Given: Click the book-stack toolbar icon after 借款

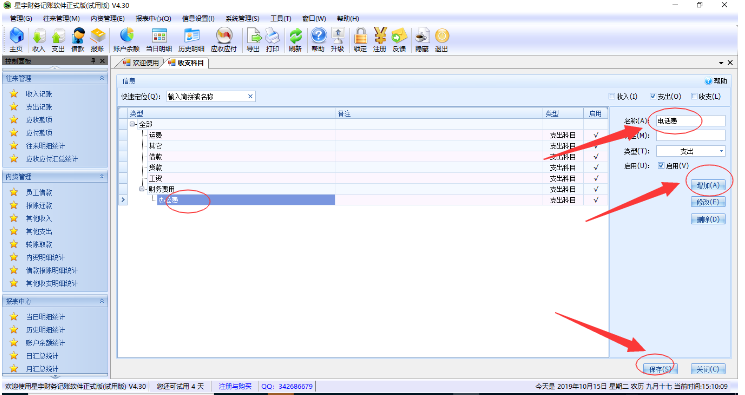Looking at the screenshot, I should click(x=97, y=39).
